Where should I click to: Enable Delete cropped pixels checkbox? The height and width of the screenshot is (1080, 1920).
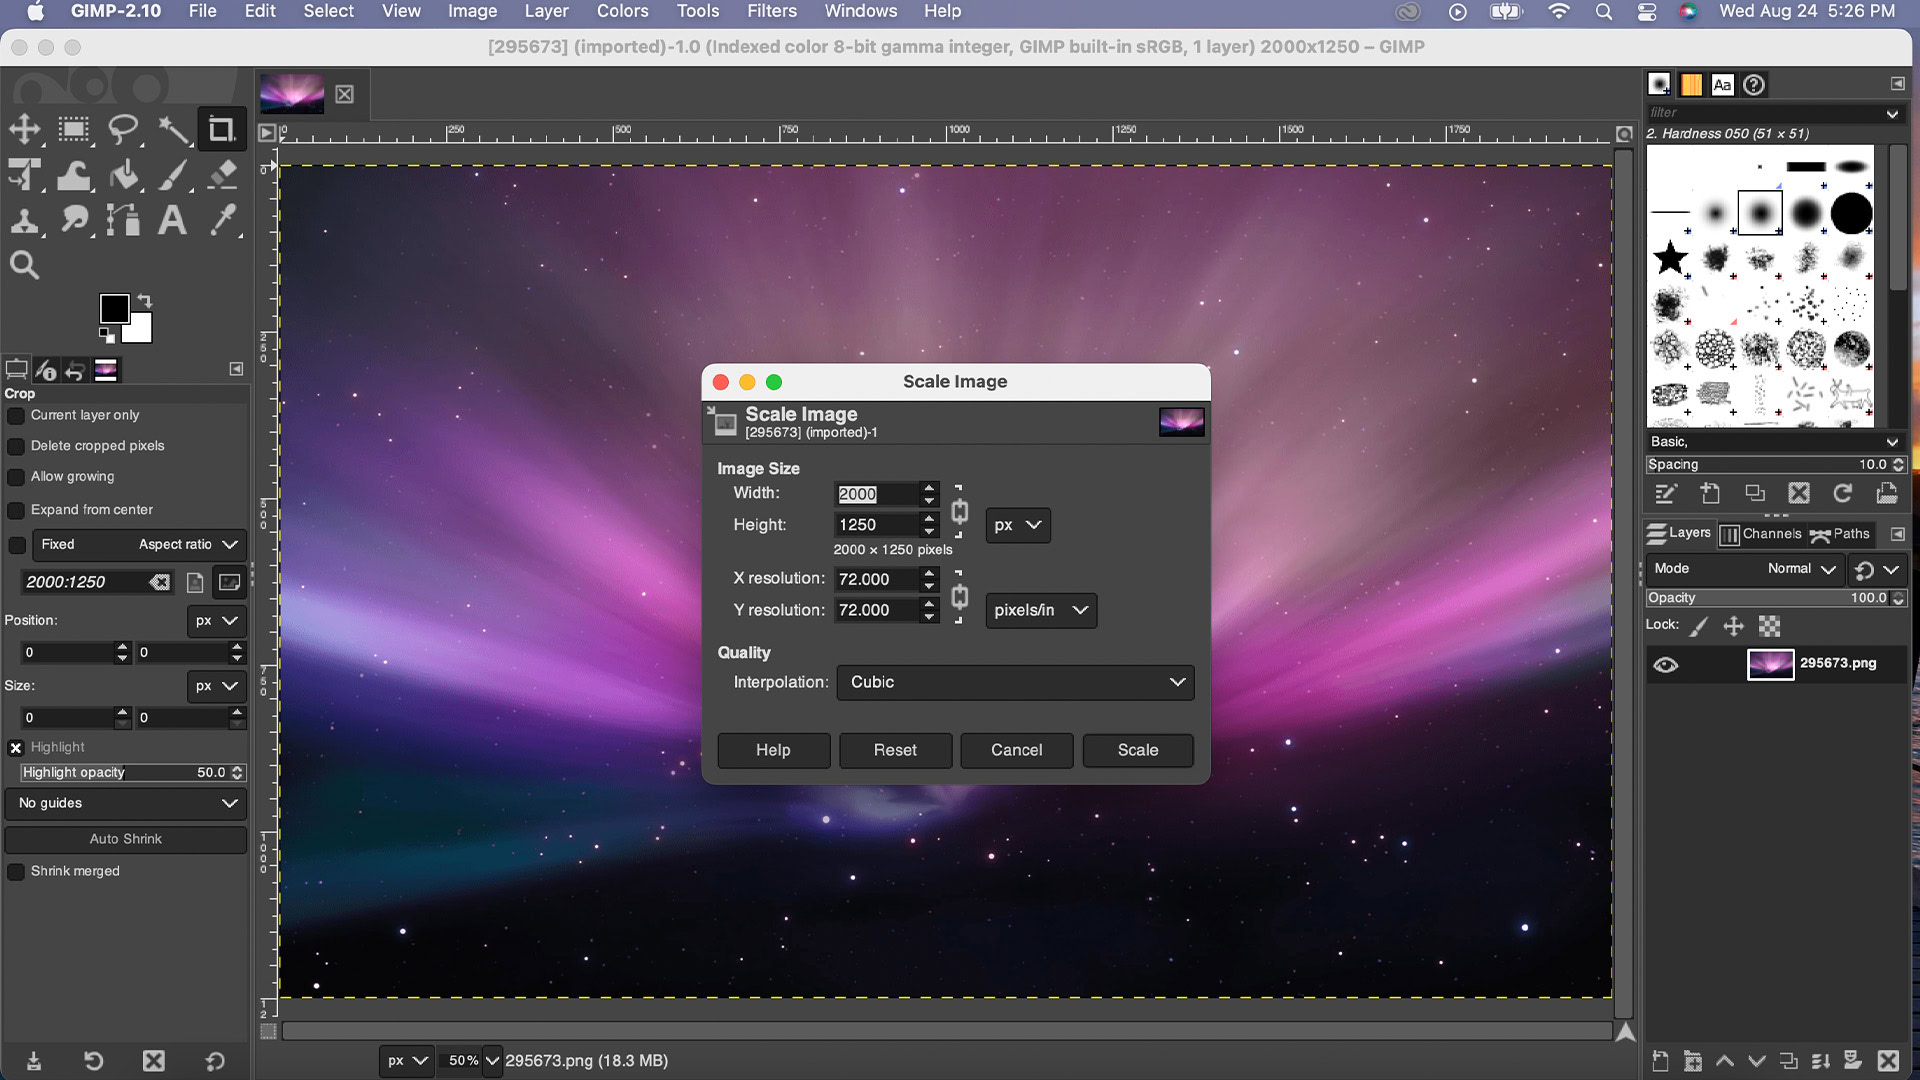pos(16,446)
